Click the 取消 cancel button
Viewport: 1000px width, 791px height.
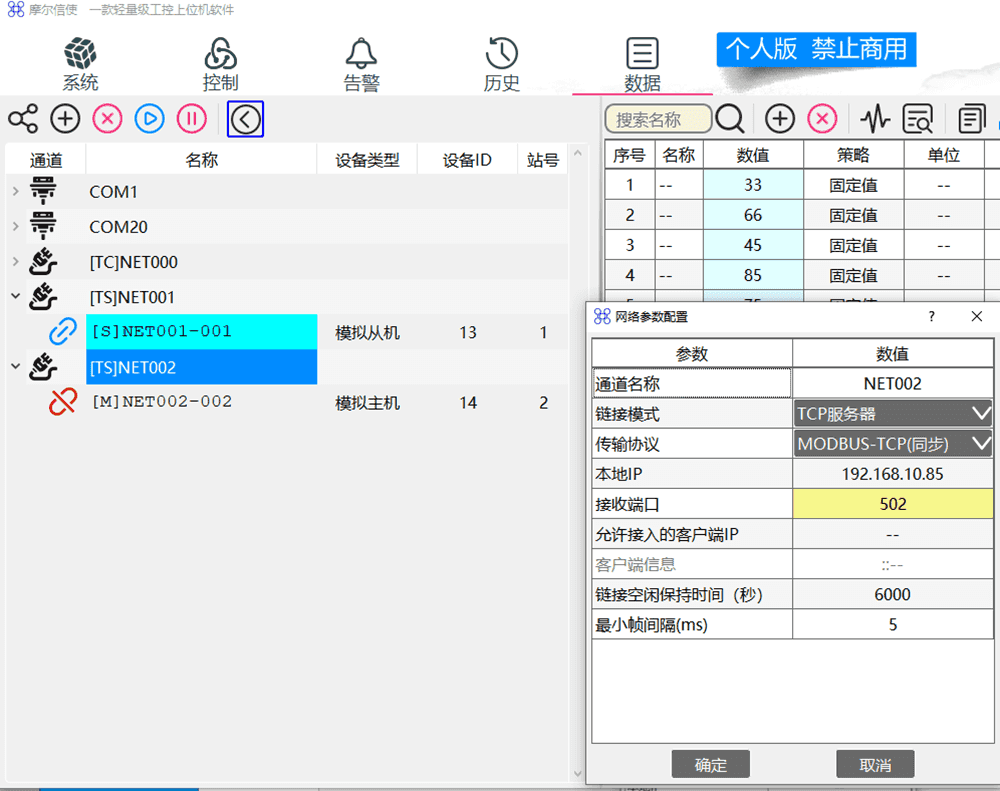(x=875, y=765)
